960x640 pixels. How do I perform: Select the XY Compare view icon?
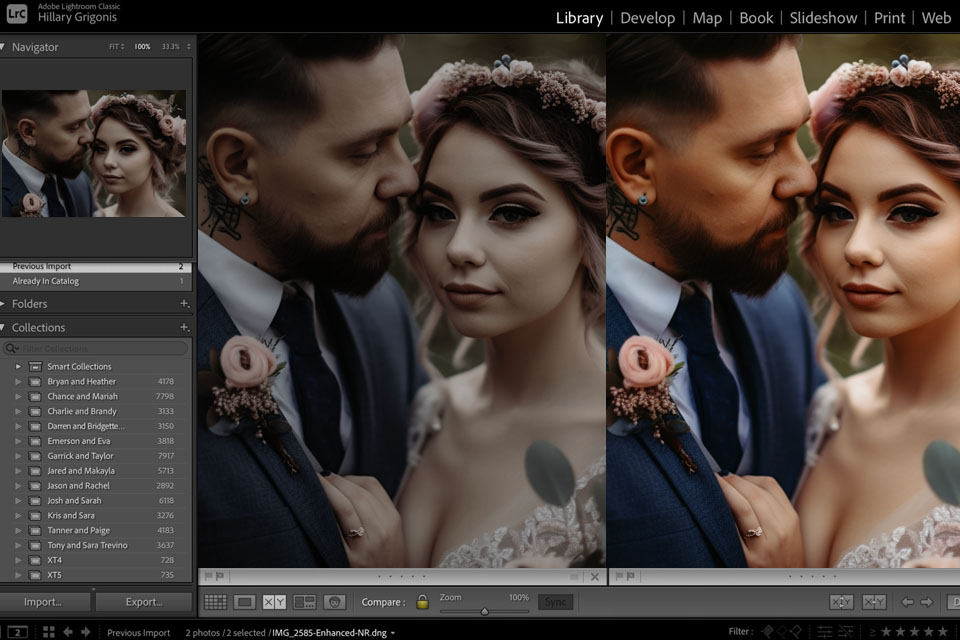point(274,602)
